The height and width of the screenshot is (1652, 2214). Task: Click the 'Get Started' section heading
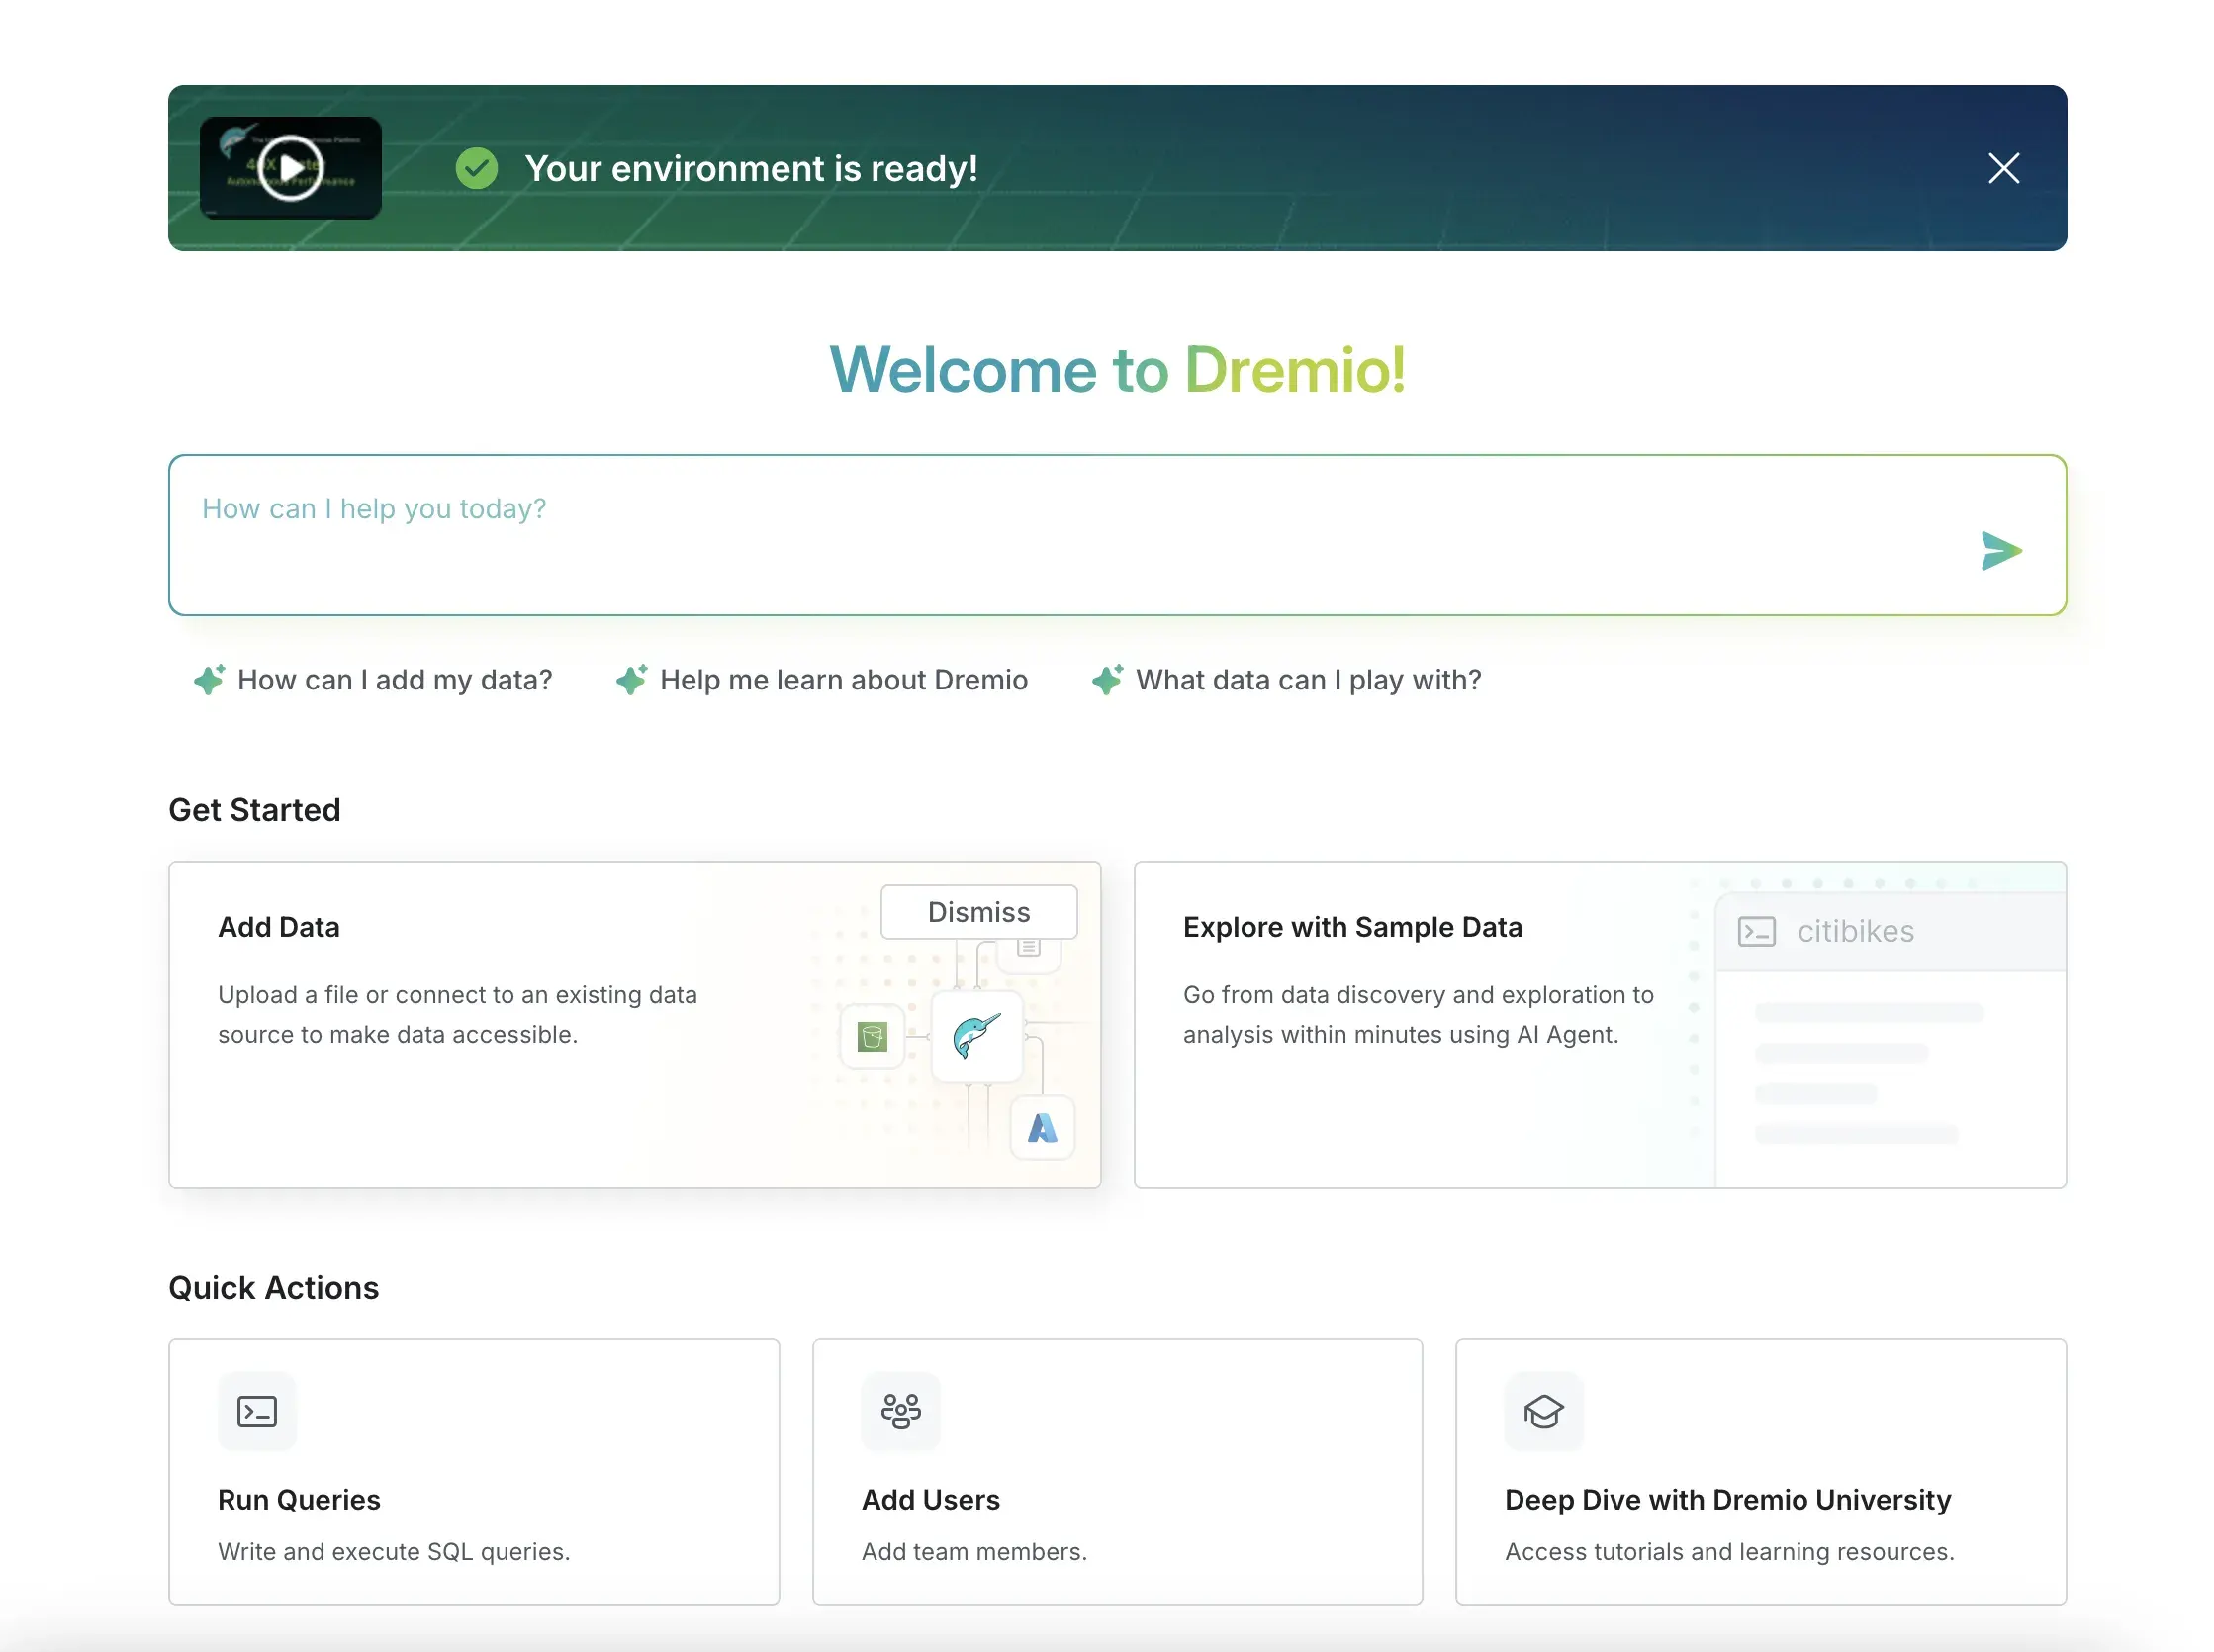[x=254, y=809]
